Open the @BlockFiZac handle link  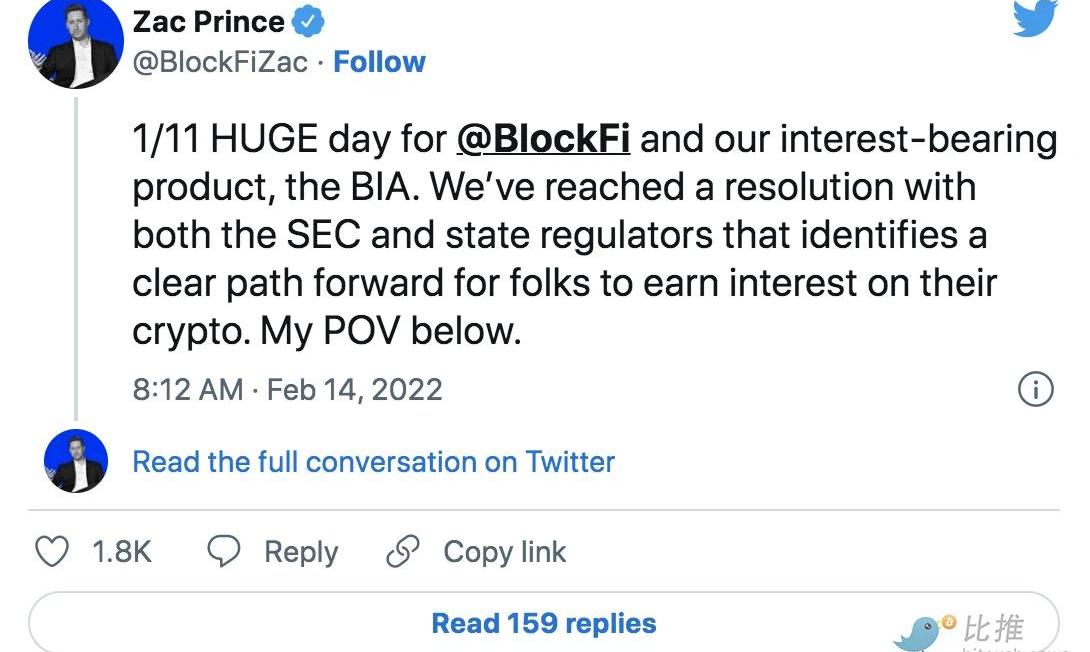tap(220, 62)
